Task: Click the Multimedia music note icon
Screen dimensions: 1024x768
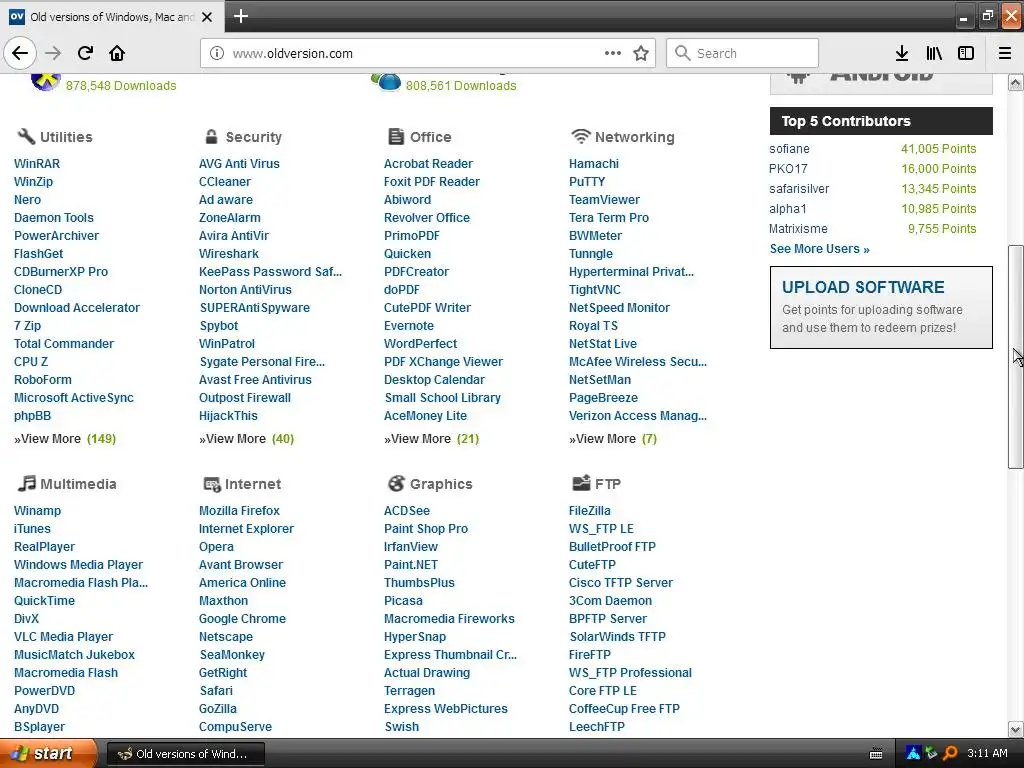Action: tap(26, 483)
